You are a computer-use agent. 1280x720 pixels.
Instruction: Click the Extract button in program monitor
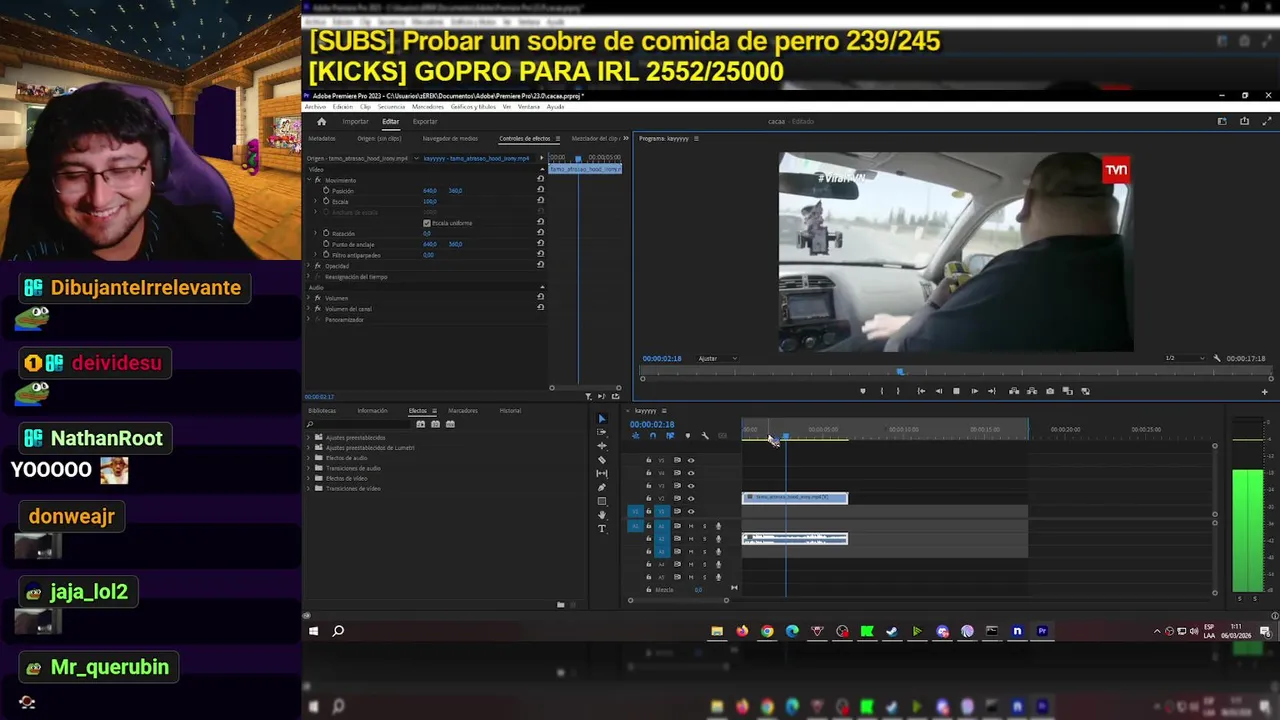click(1032, 391)
